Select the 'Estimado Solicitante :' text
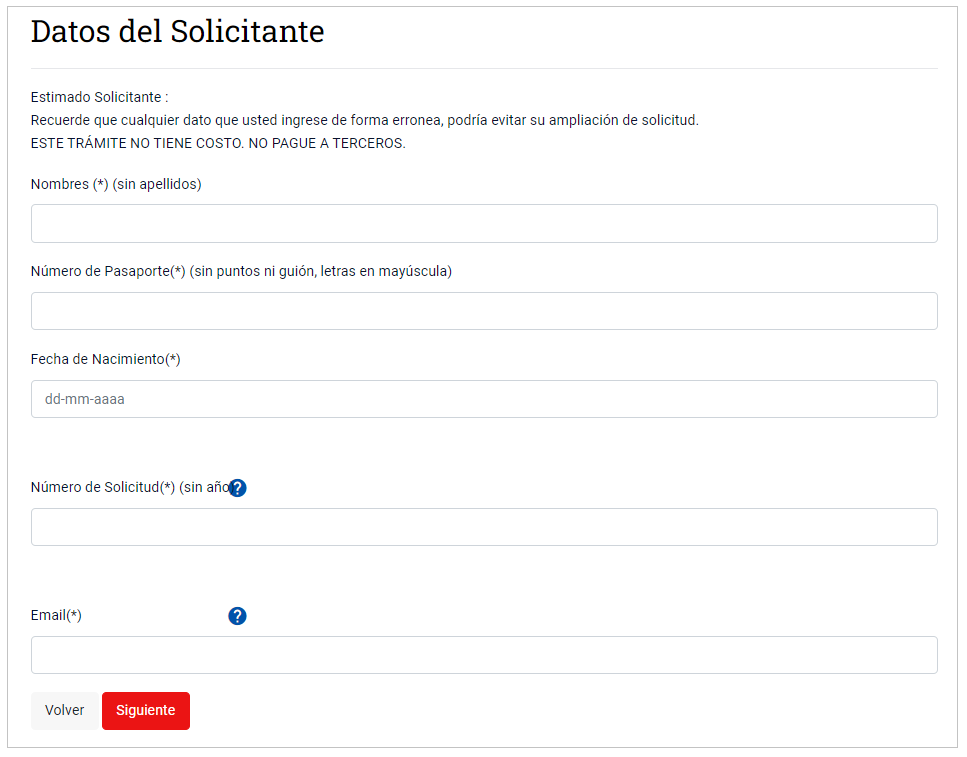This screenshot has height=757, width=967. (x=99, y=97)
